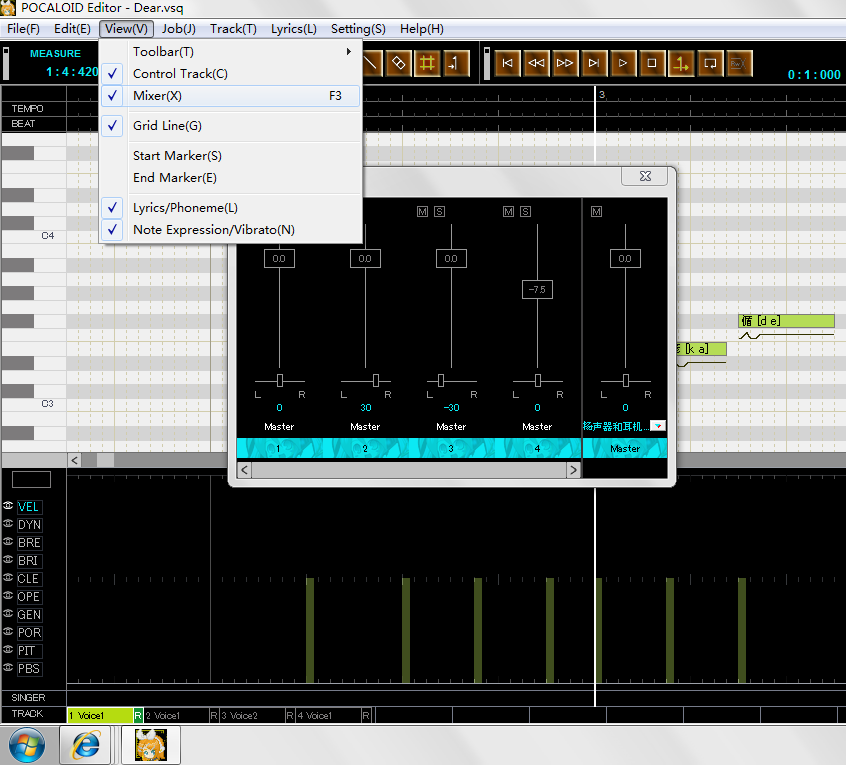Select the eraser tool in the toolbar
This screenshot has height=765, width=846.
tap(398, 63)
